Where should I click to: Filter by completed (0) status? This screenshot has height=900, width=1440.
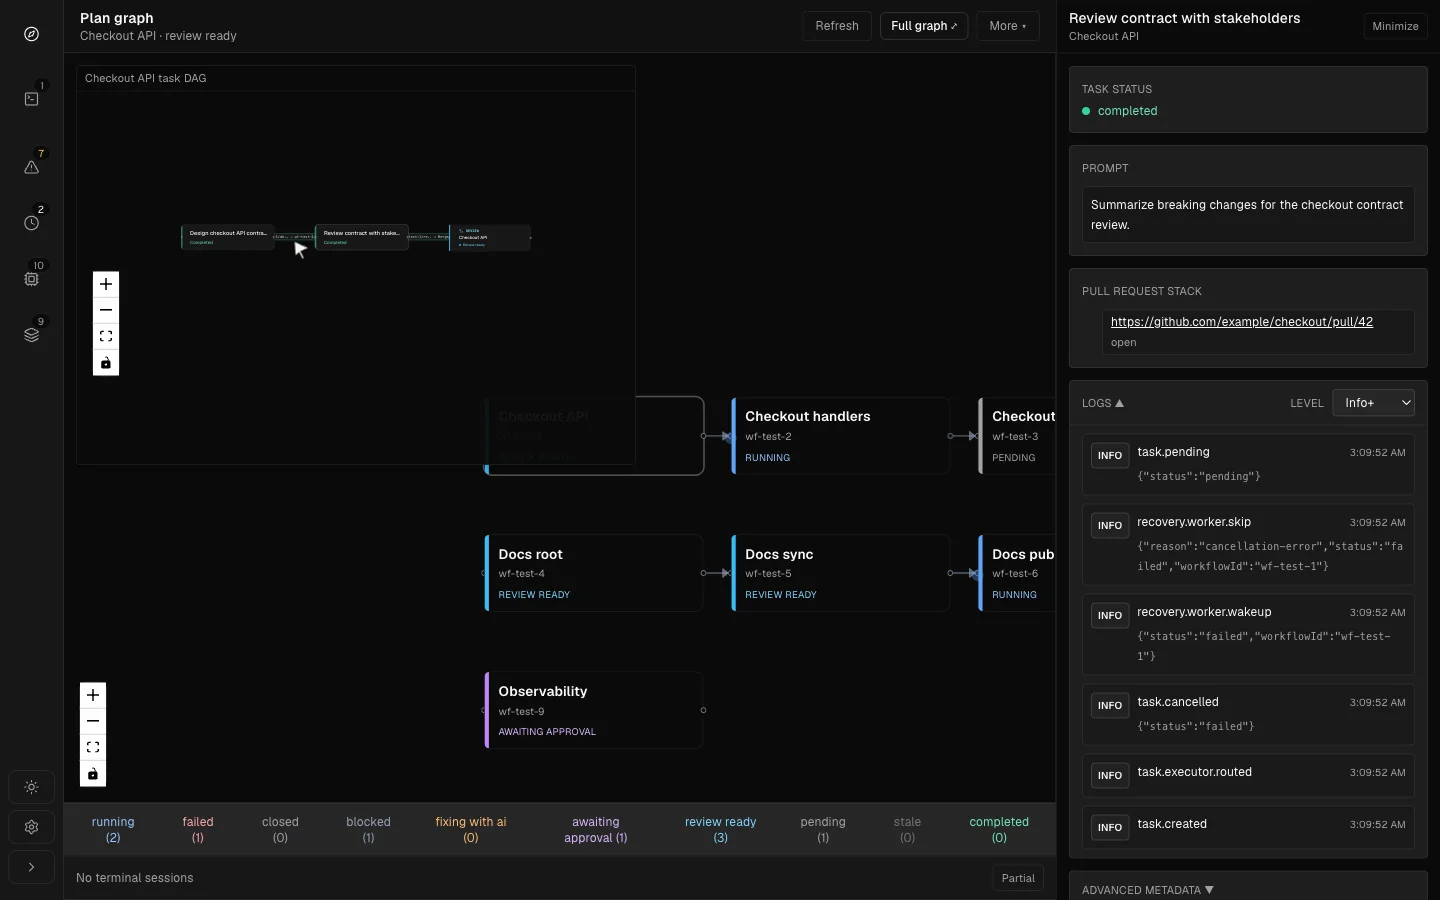tap(999, 830)
